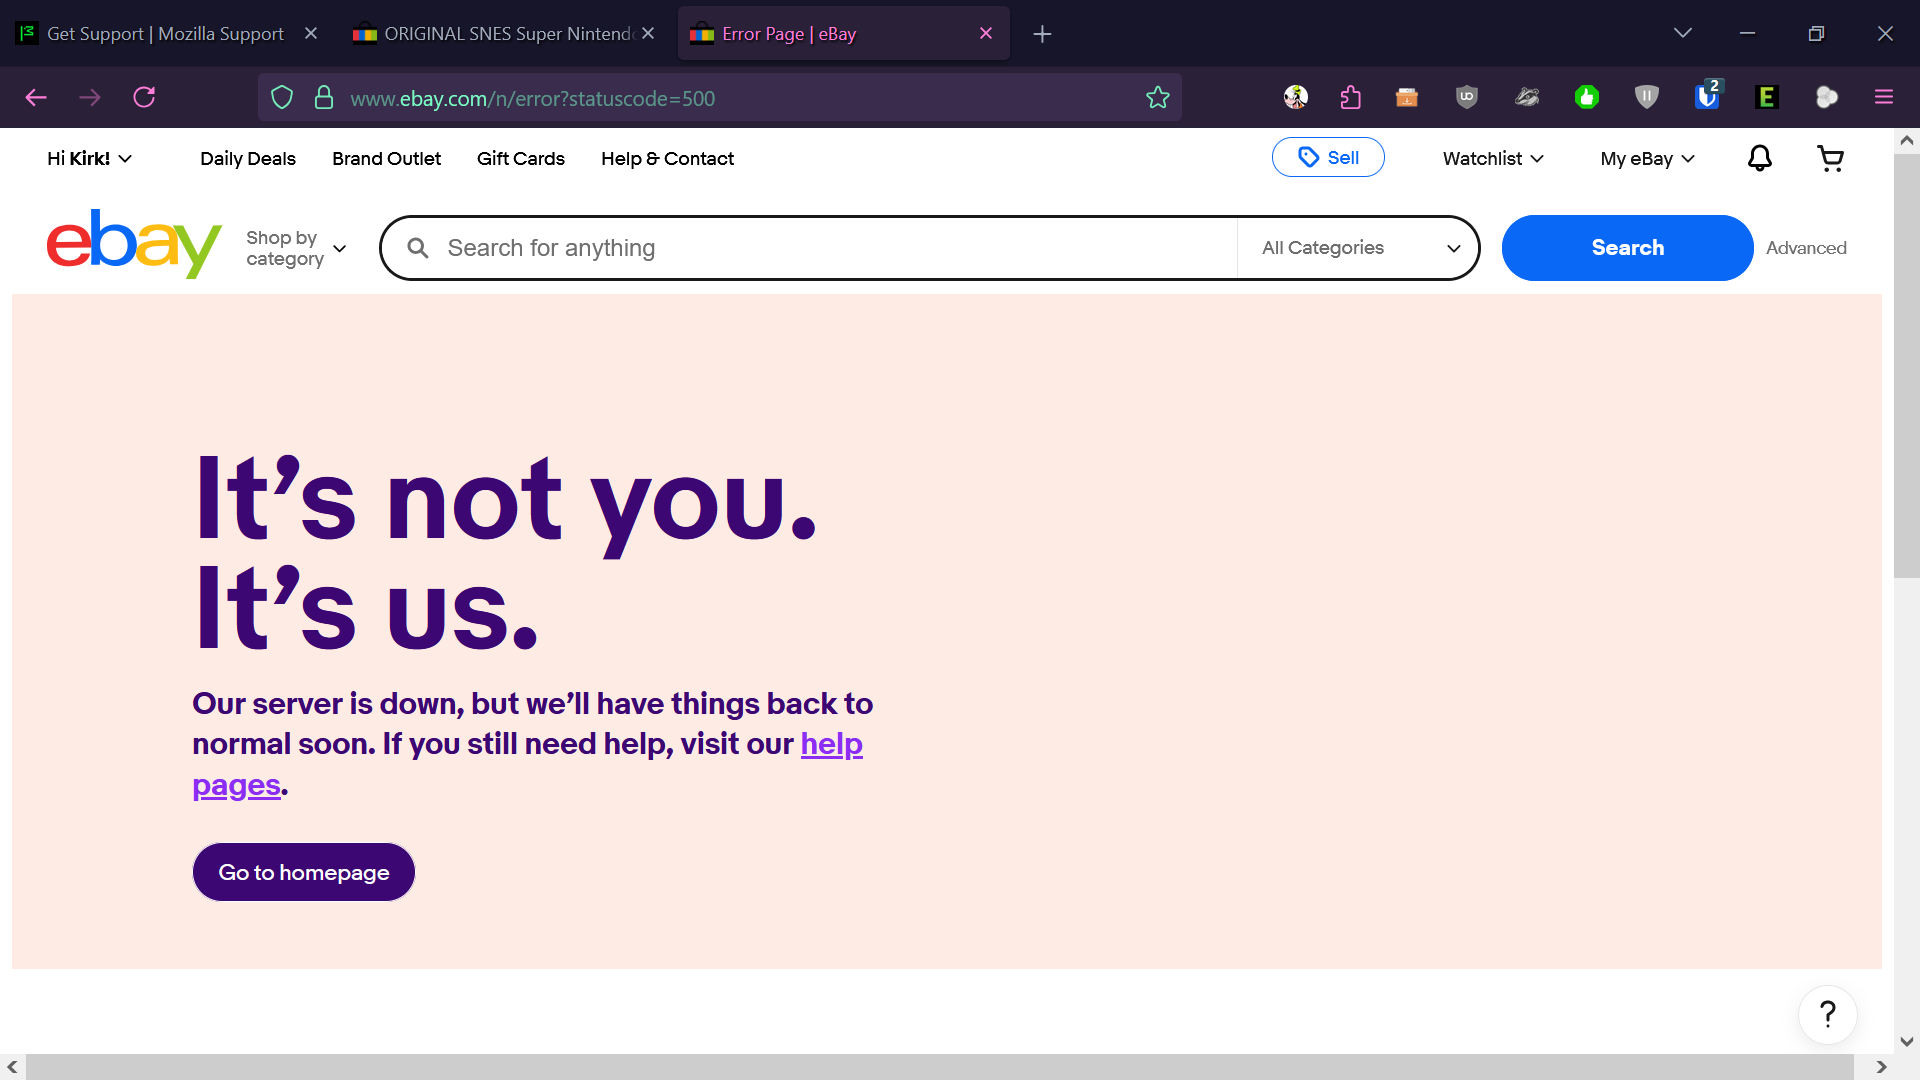
Task: Click the eBay logo
Action: coord(133,244)
